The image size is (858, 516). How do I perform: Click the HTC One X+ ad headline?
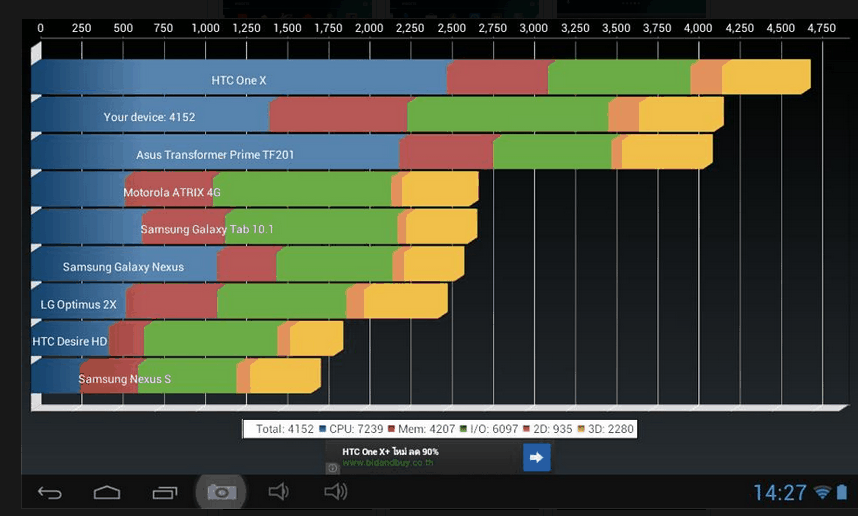point(390,451)
